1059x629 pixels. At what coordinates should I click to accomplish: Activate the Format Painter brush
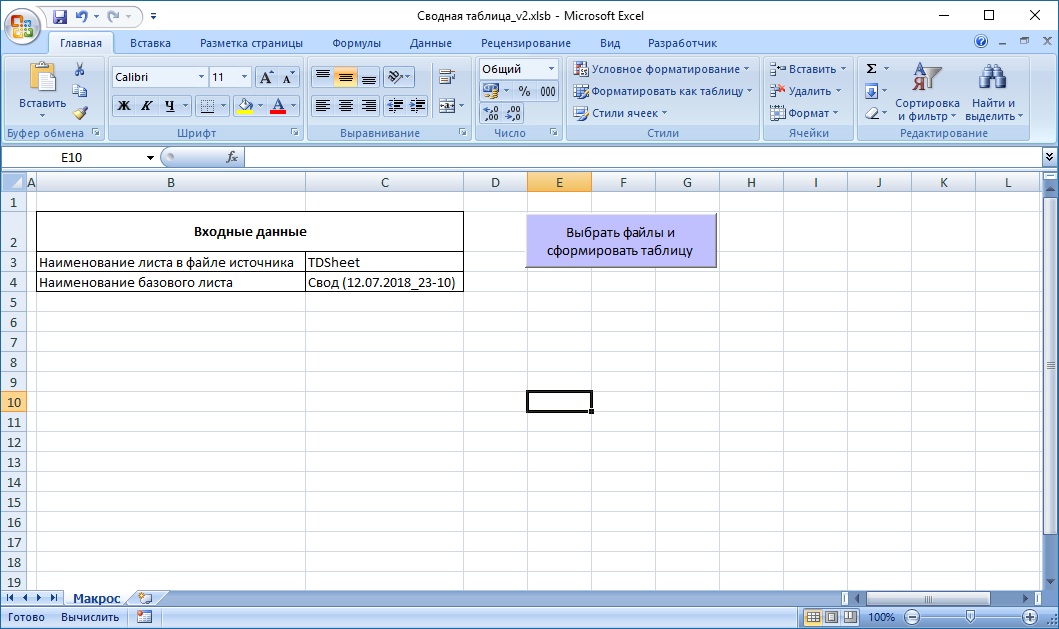point(80,113)
